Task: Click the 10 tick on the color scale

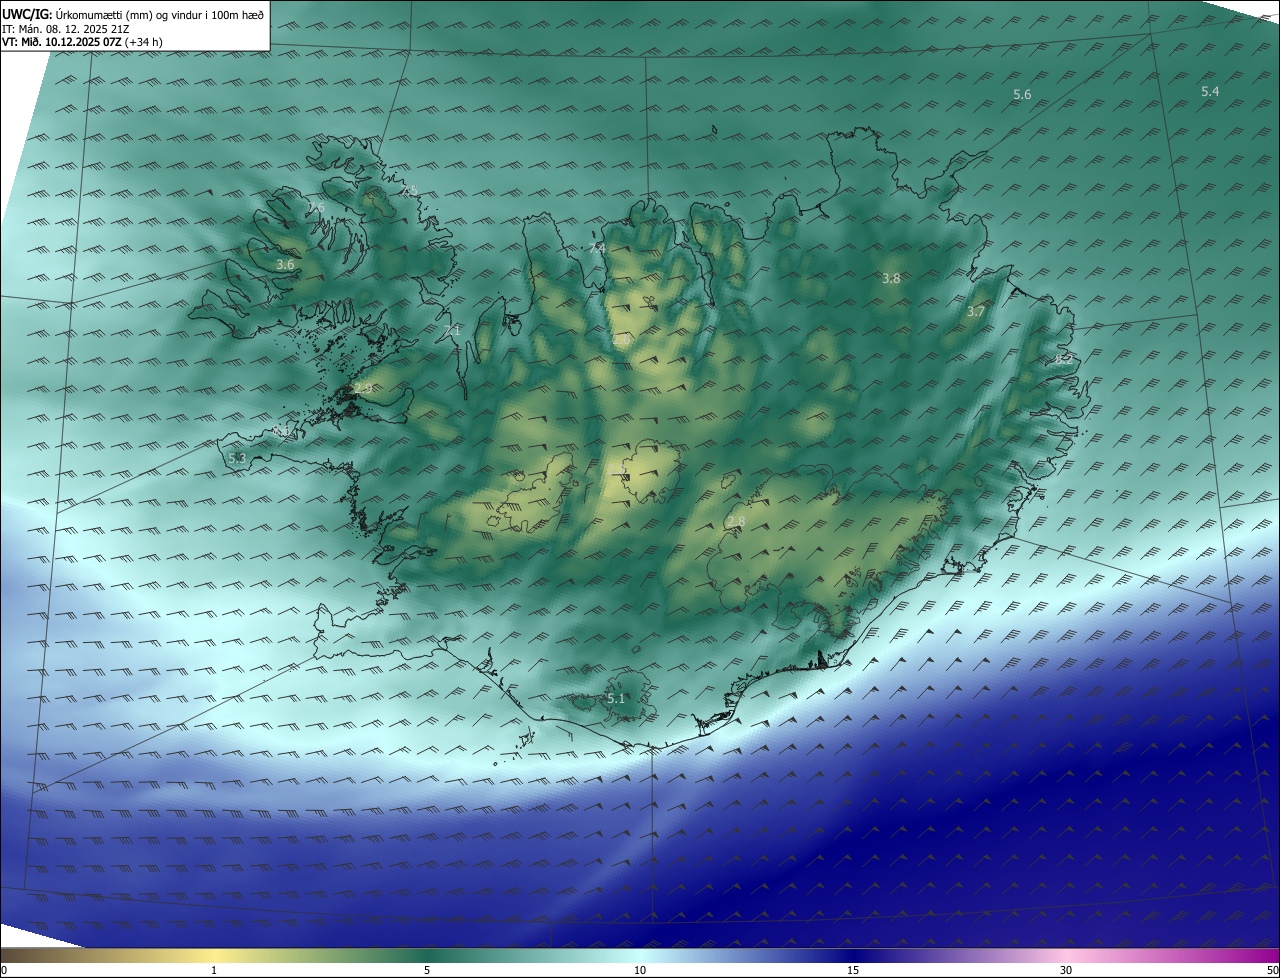Action: tap(640, 970)
